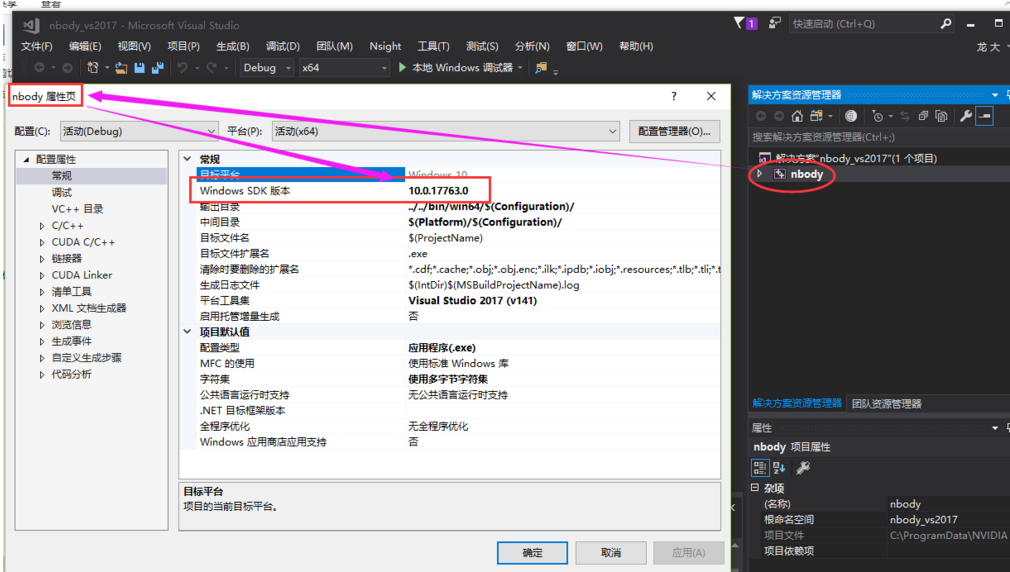Click the Property Pages wrench icon in Properties panel
The image size is (1010, 572).
pos(803,468)
